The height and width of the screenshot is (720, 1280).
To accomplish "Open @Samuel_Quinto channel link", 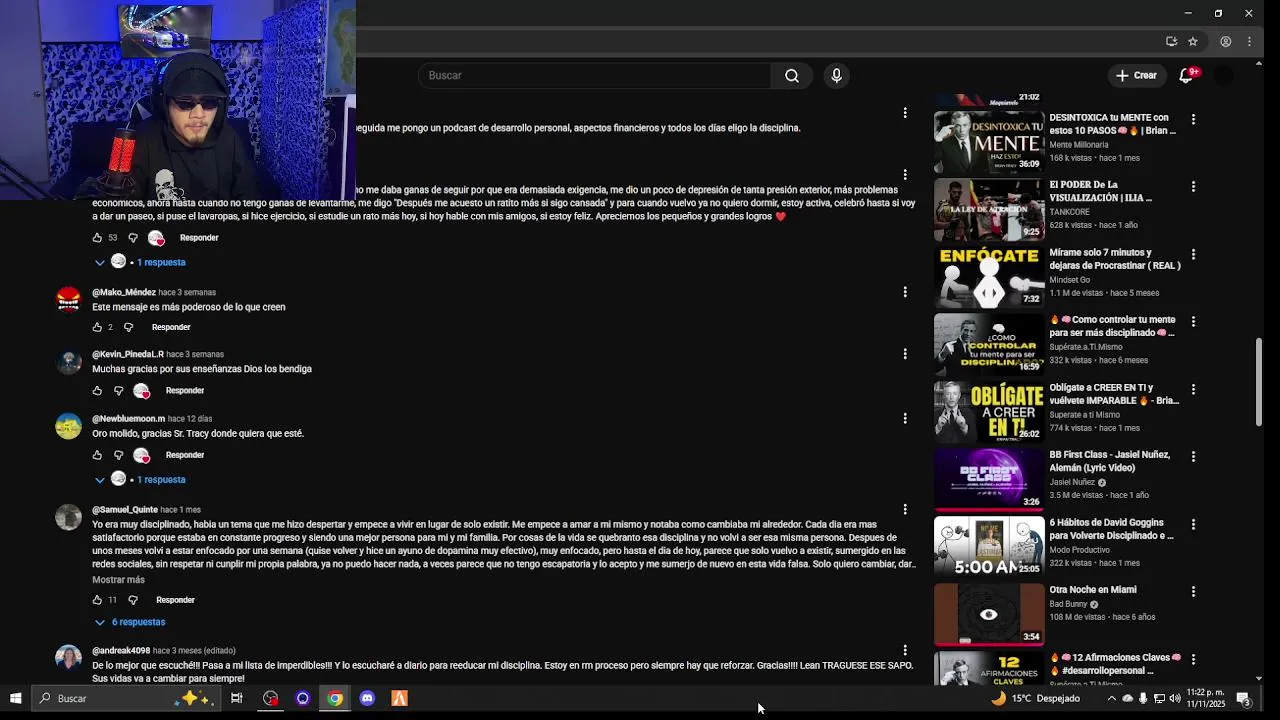I will (x=125, y=510).
